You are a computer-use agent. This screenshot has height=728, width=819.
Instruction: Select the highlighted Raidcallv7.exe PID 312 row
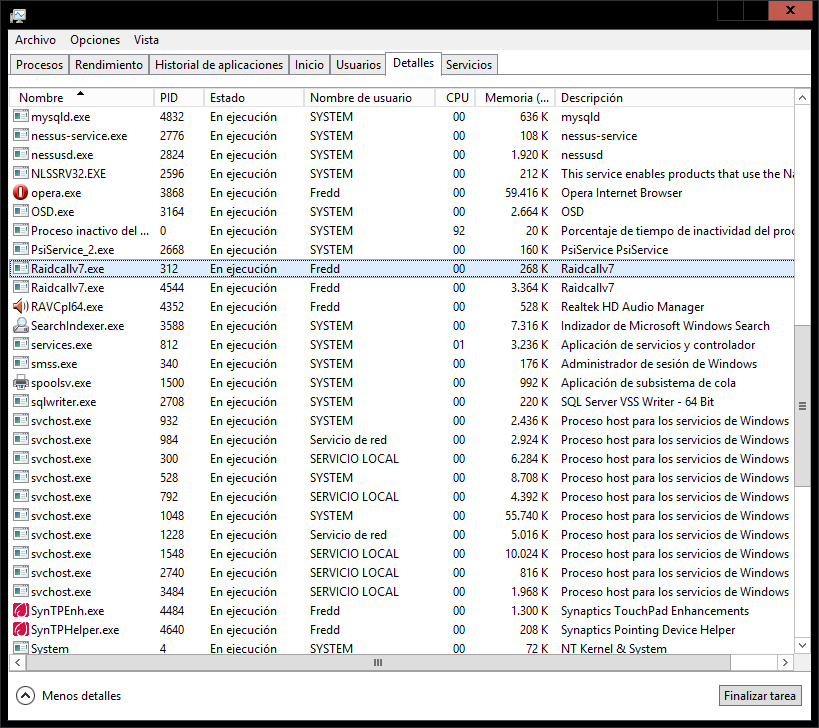402,268
